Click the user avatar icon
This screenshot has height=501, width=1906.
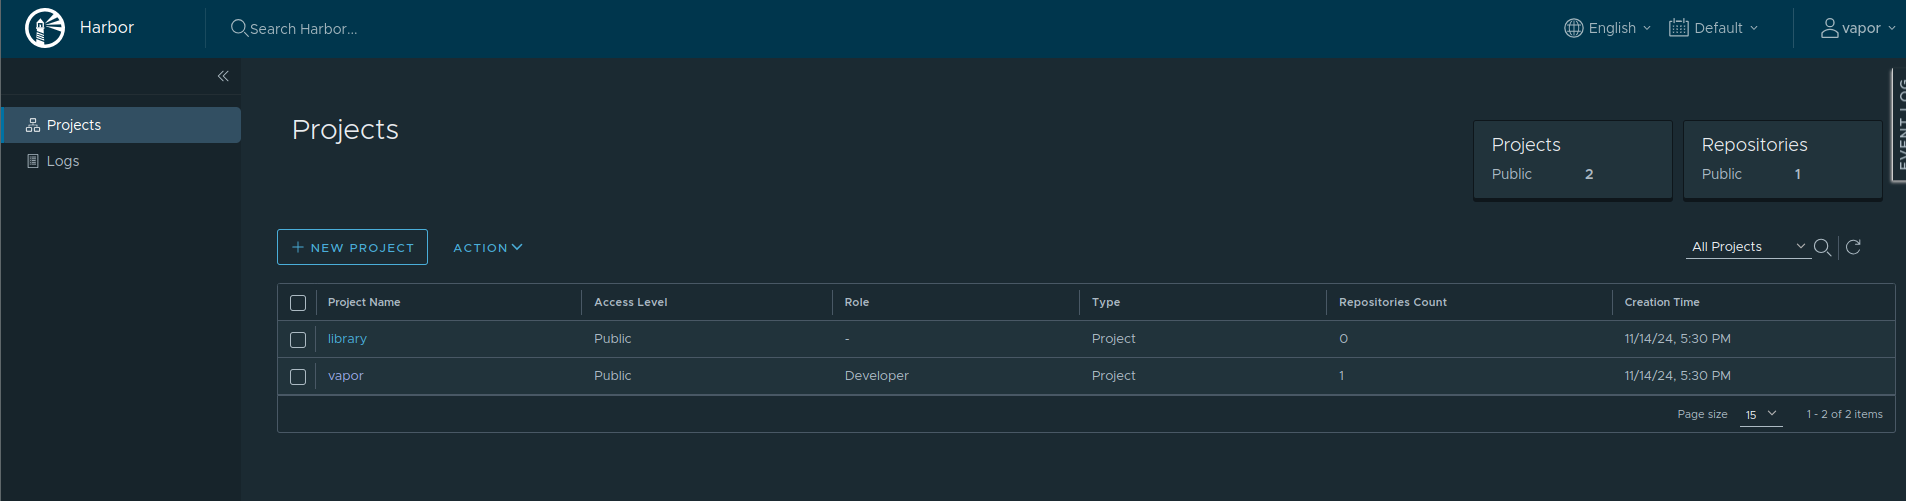tap(1829, 28)
